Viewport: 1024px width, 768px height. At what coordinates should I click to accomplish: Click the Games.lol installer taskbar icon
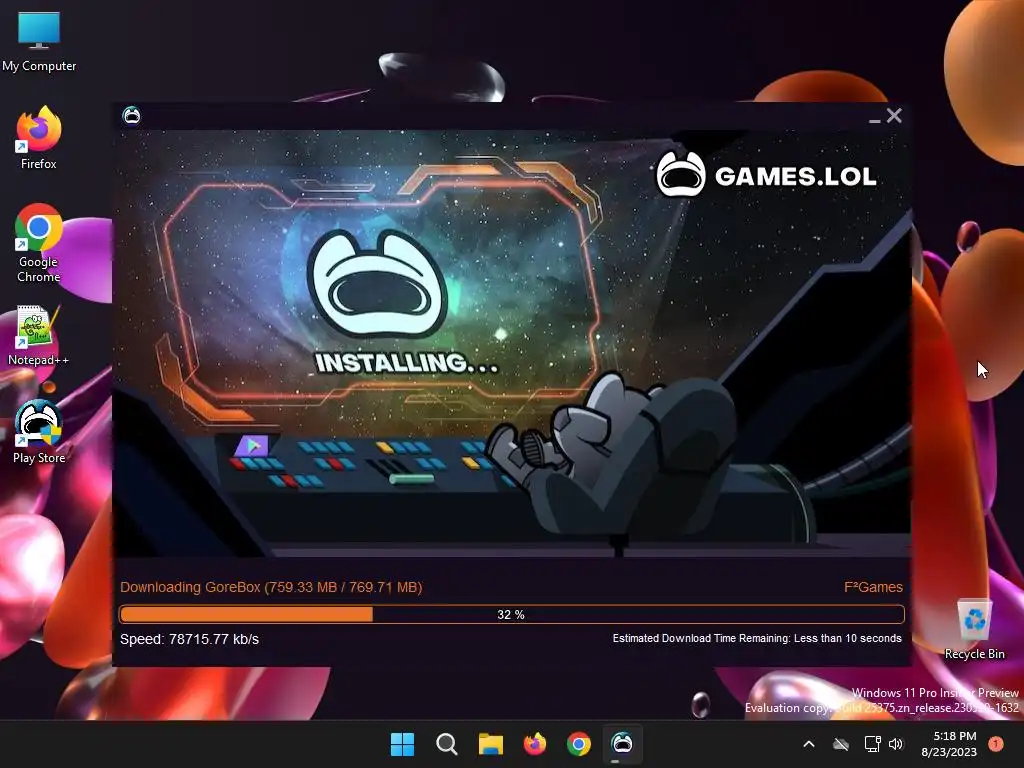click(622, 744)
